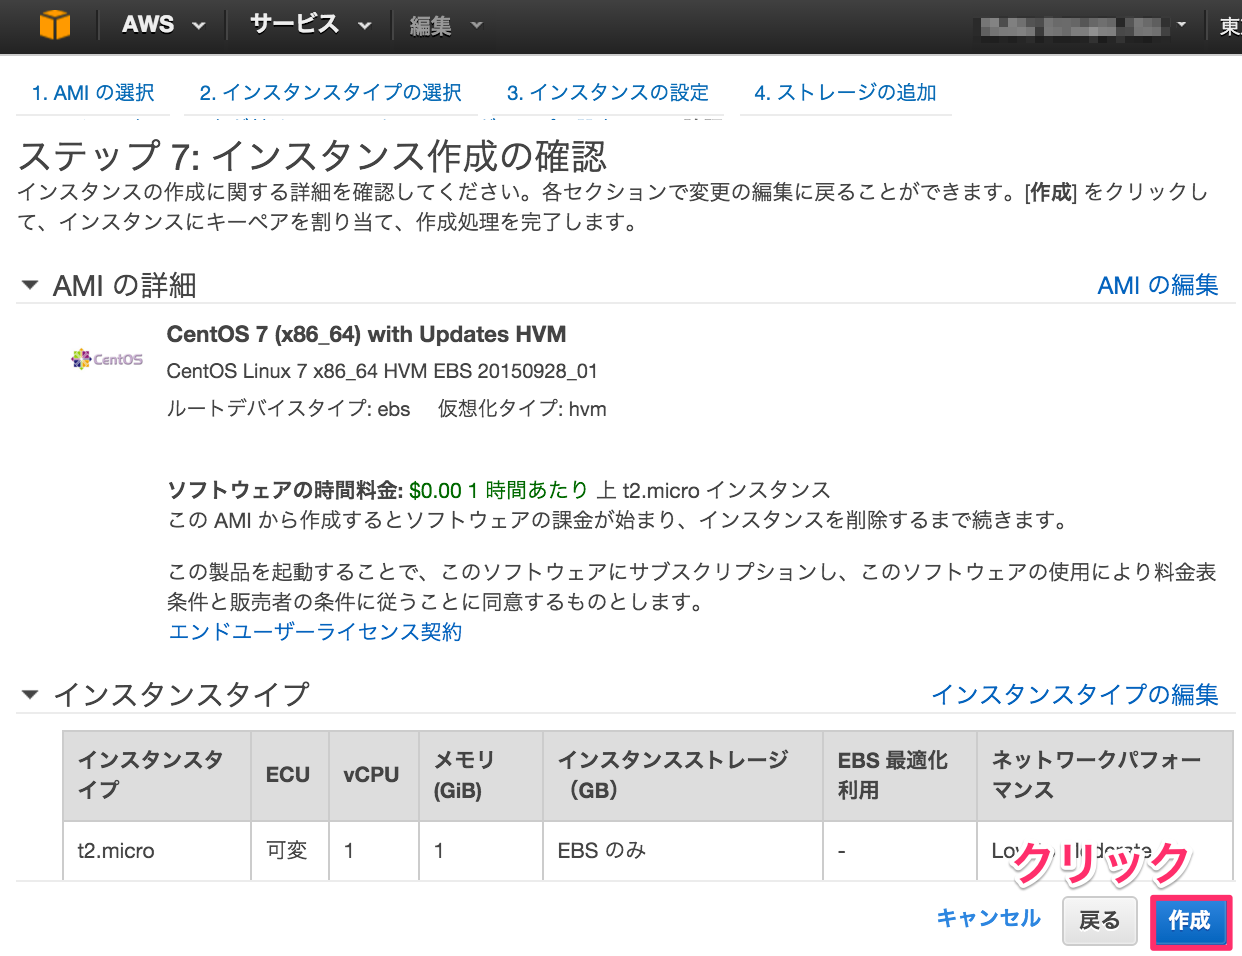Collapse the AMI の詳細 section triangle
This screenshot has height=956, width=1242.
click(30, 286)
